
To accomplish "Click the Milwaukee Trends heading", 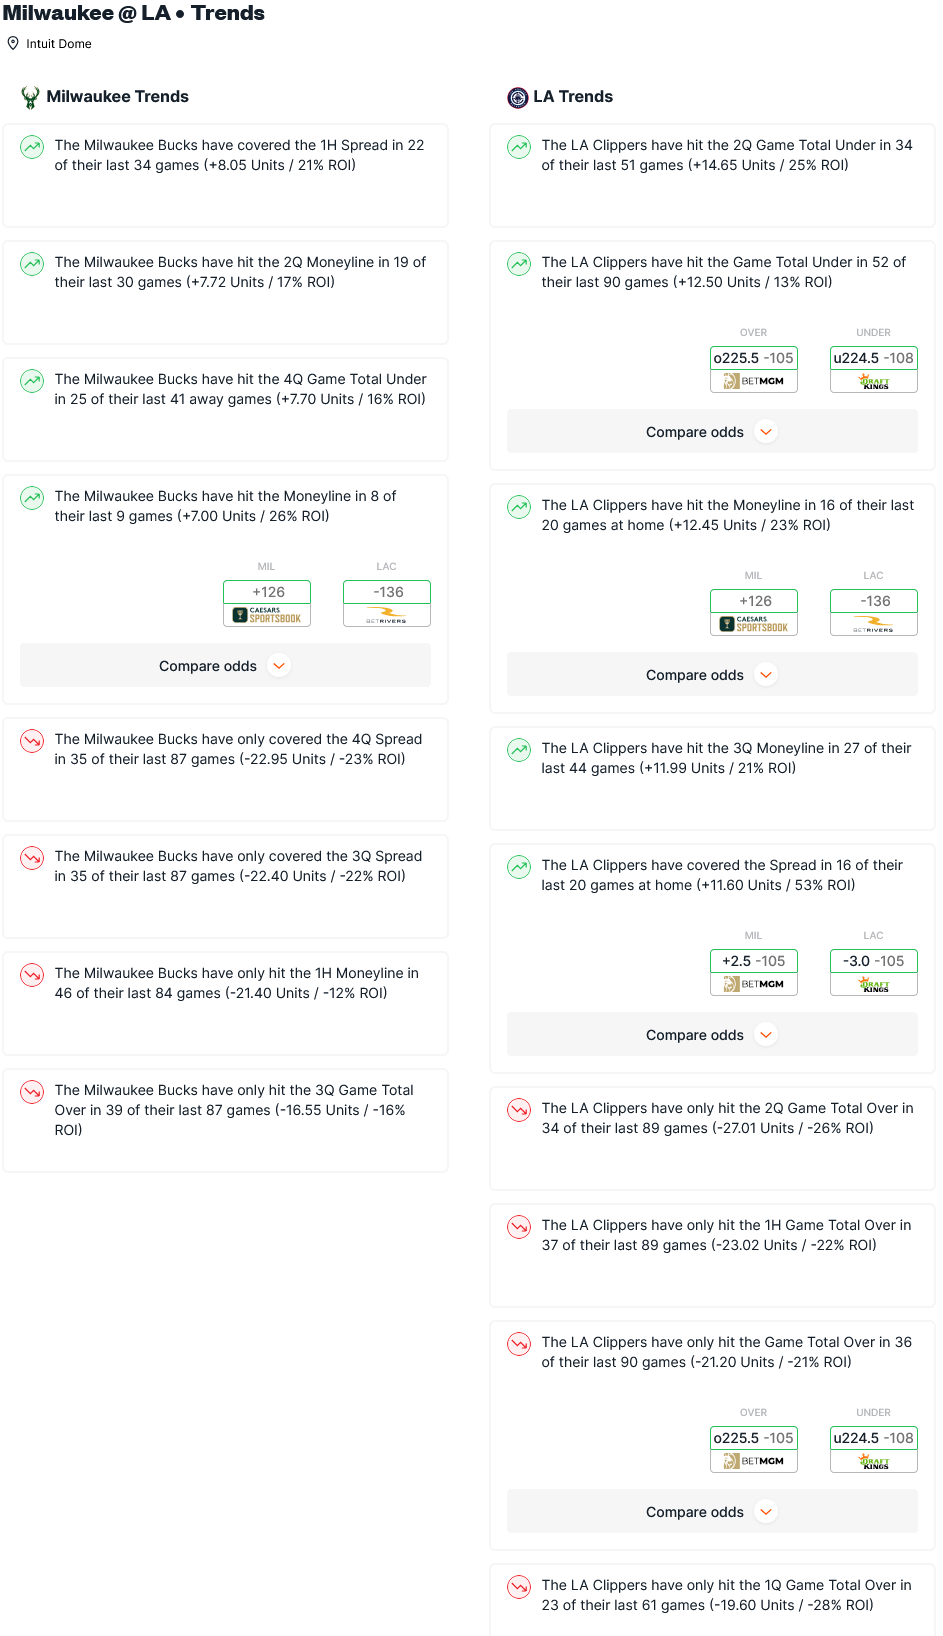I will pos(117,97).
